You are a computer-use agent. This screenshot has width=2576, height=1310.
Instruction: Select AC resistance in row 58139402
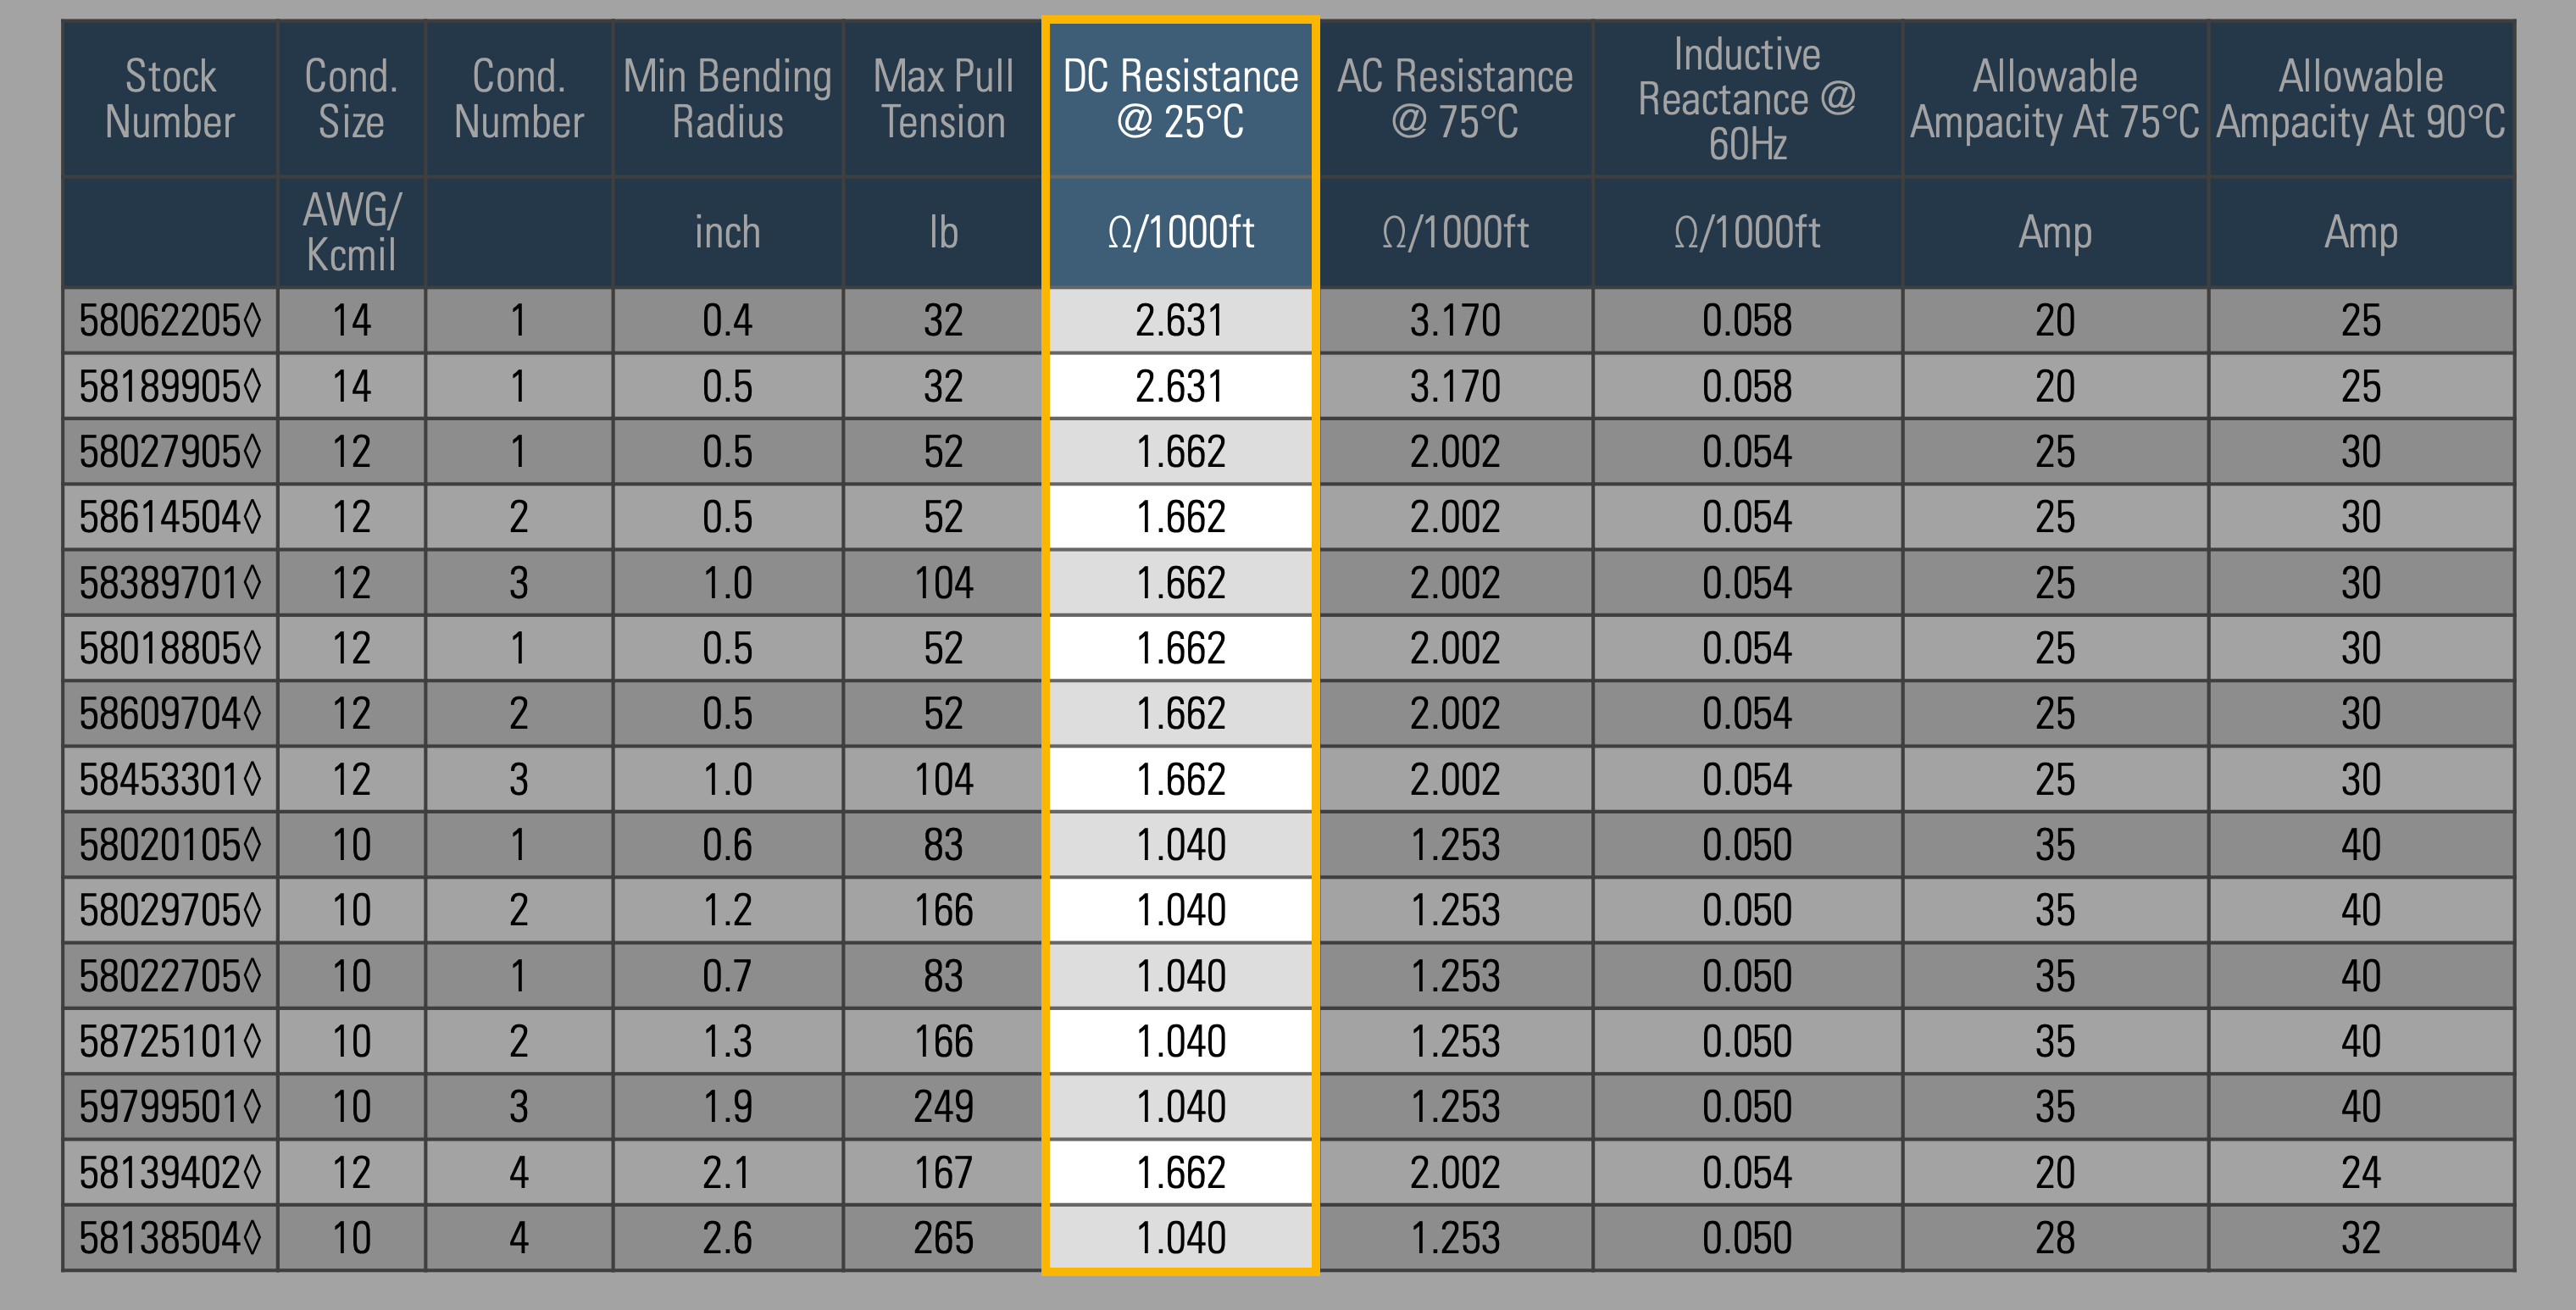(1455, 1172)
